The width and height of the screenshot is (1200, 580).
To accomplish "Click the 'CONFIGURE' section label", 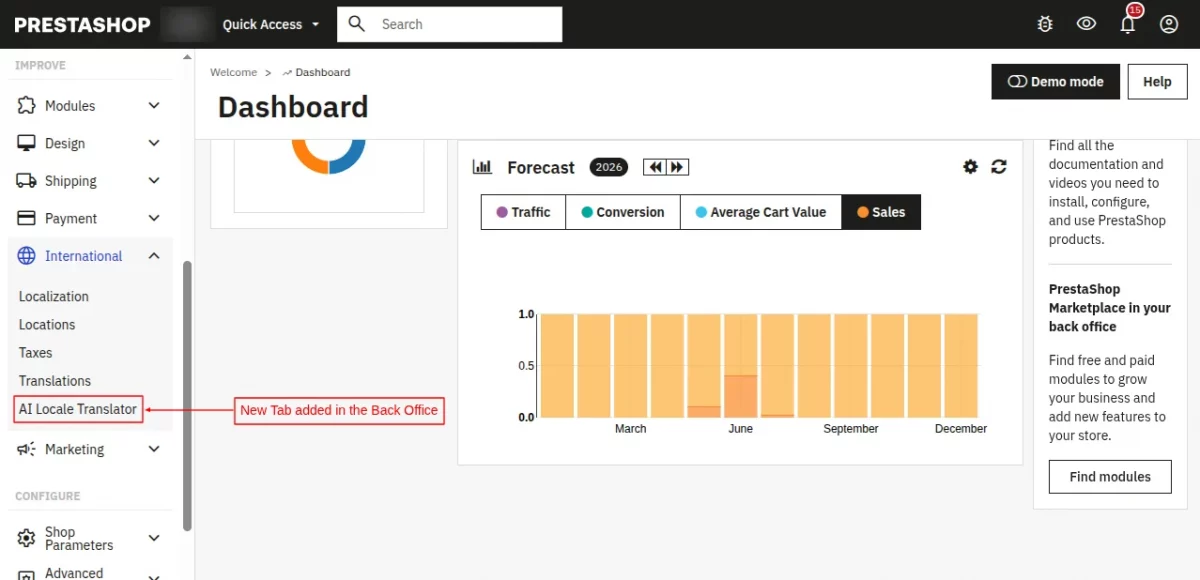I will (47, 496).
